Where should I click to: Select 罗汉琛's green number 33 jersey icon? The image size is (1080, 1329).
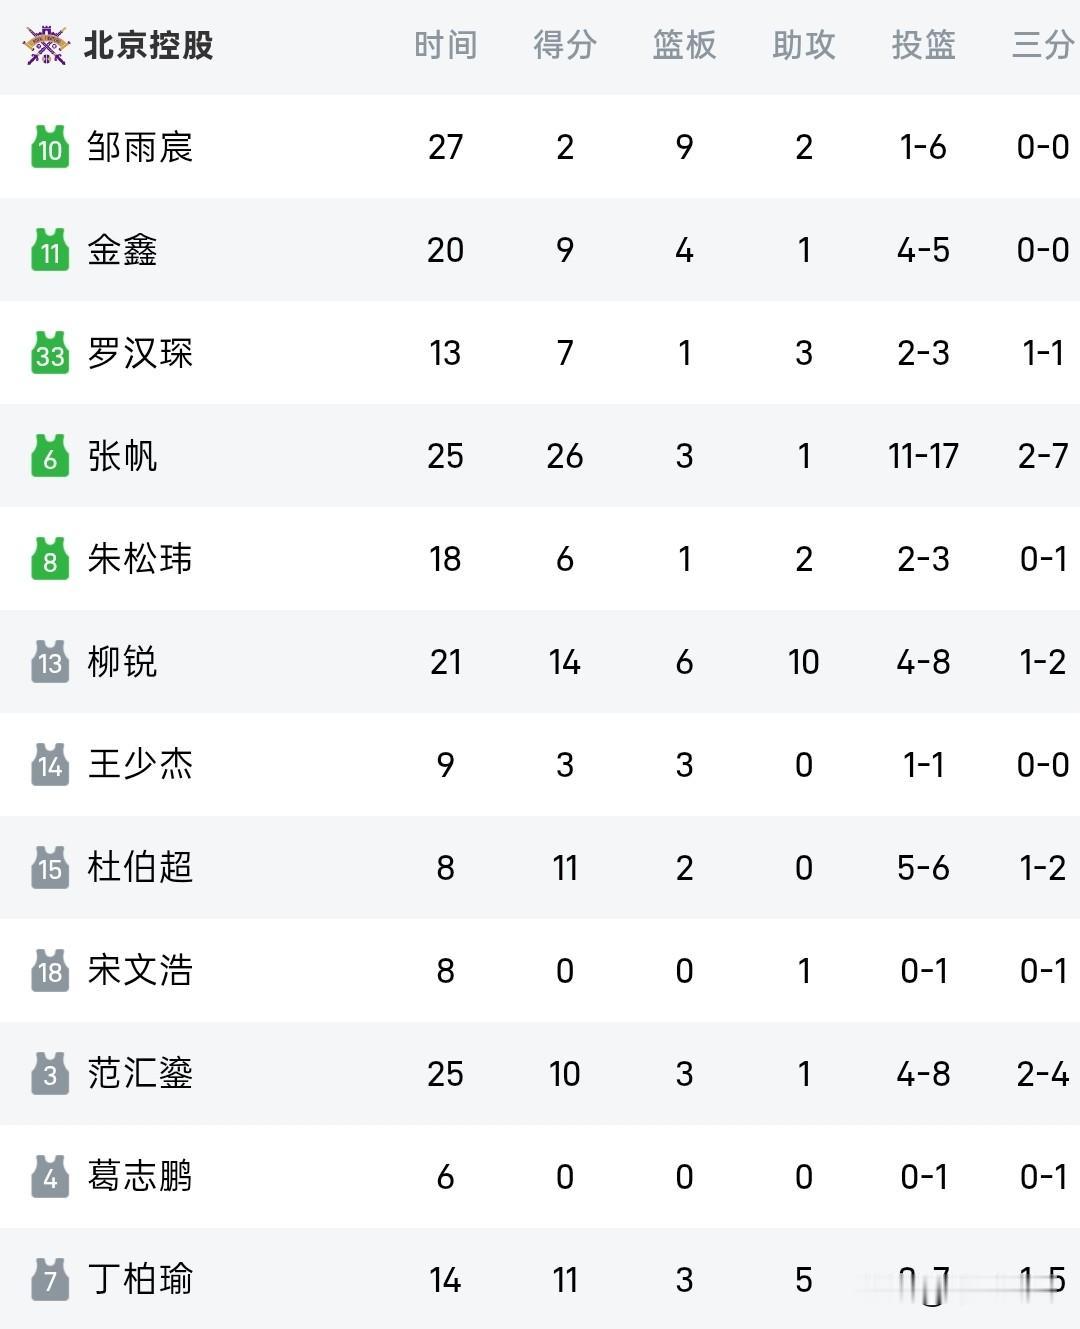tap(50, 353)
